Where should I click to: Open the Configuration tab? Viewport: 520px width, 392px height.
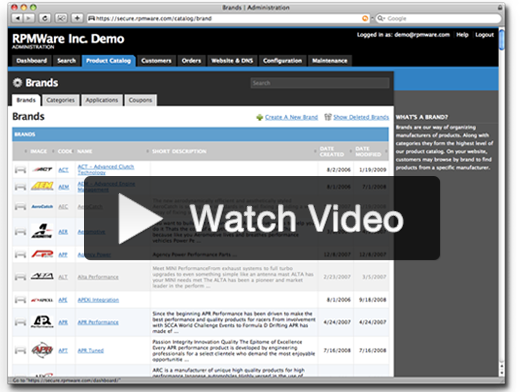282,61
